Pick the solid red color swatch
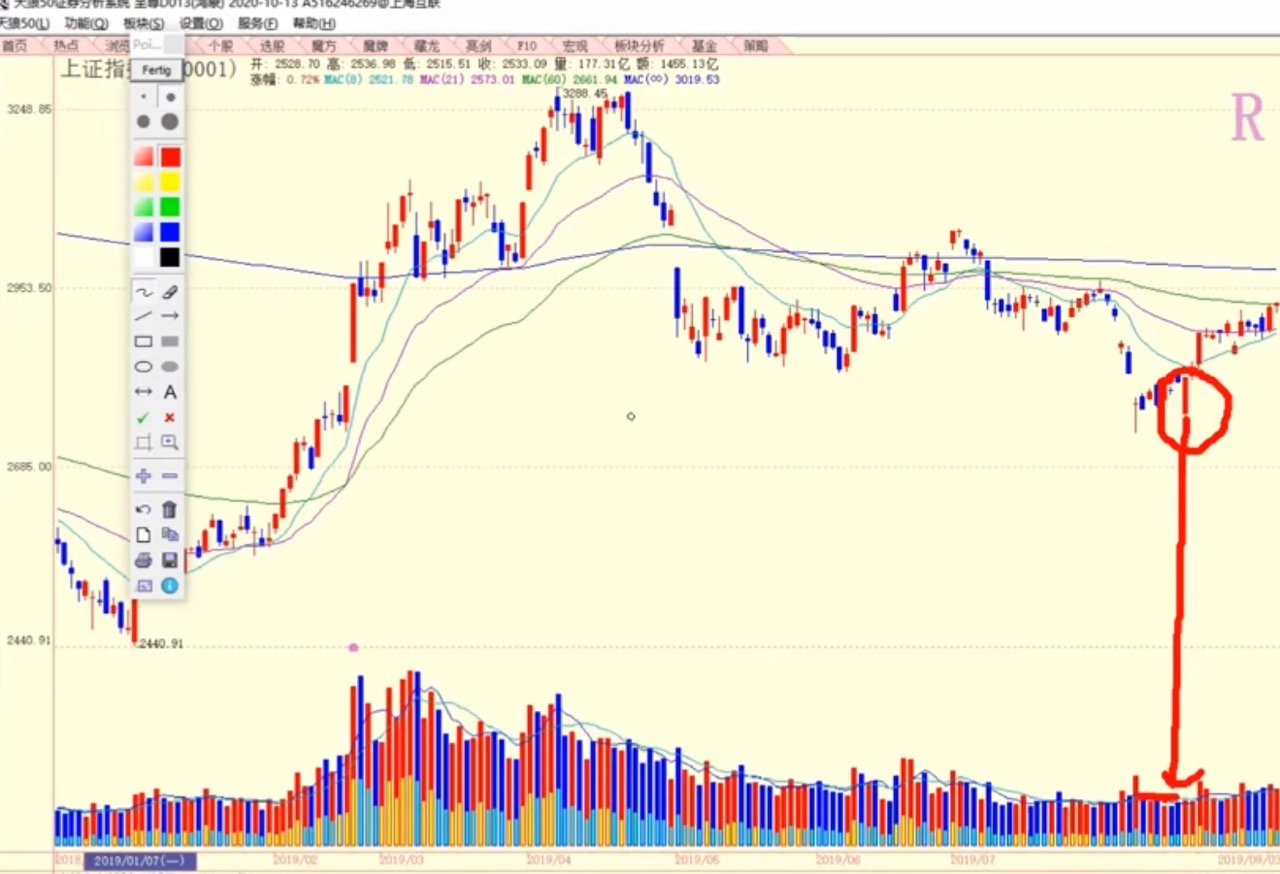This screenshot has height=874, width=1280. 170,157
